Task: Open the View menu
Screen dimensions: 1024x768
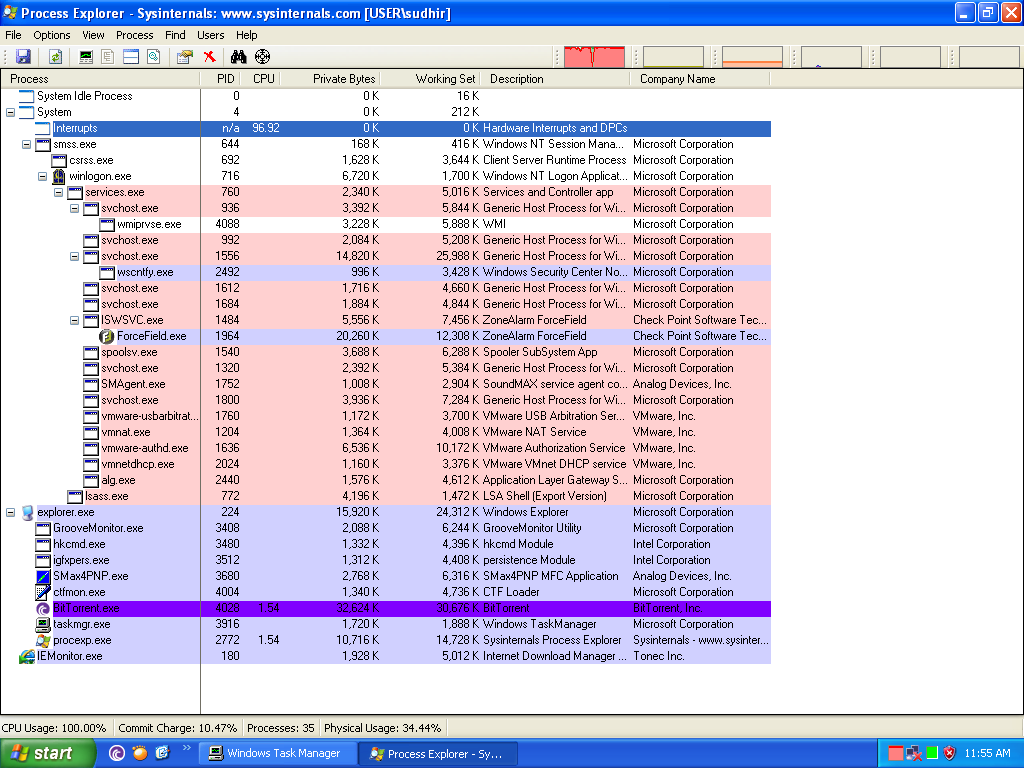Action: [x=93, y=35]
